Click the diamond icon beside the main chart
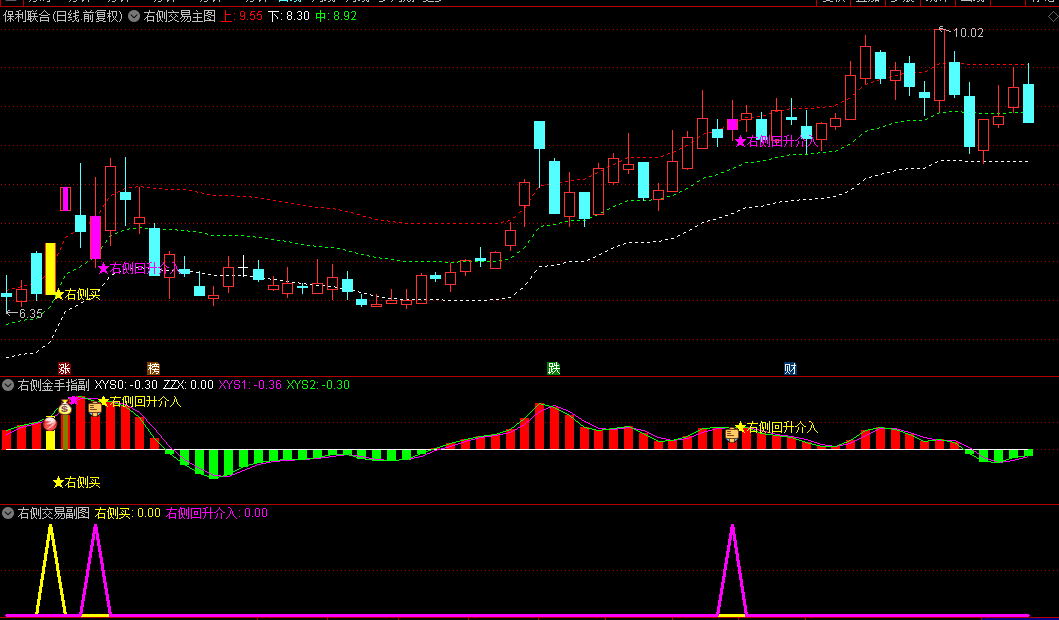Viewport: 1059px width, 620px height. [1052, 17]
